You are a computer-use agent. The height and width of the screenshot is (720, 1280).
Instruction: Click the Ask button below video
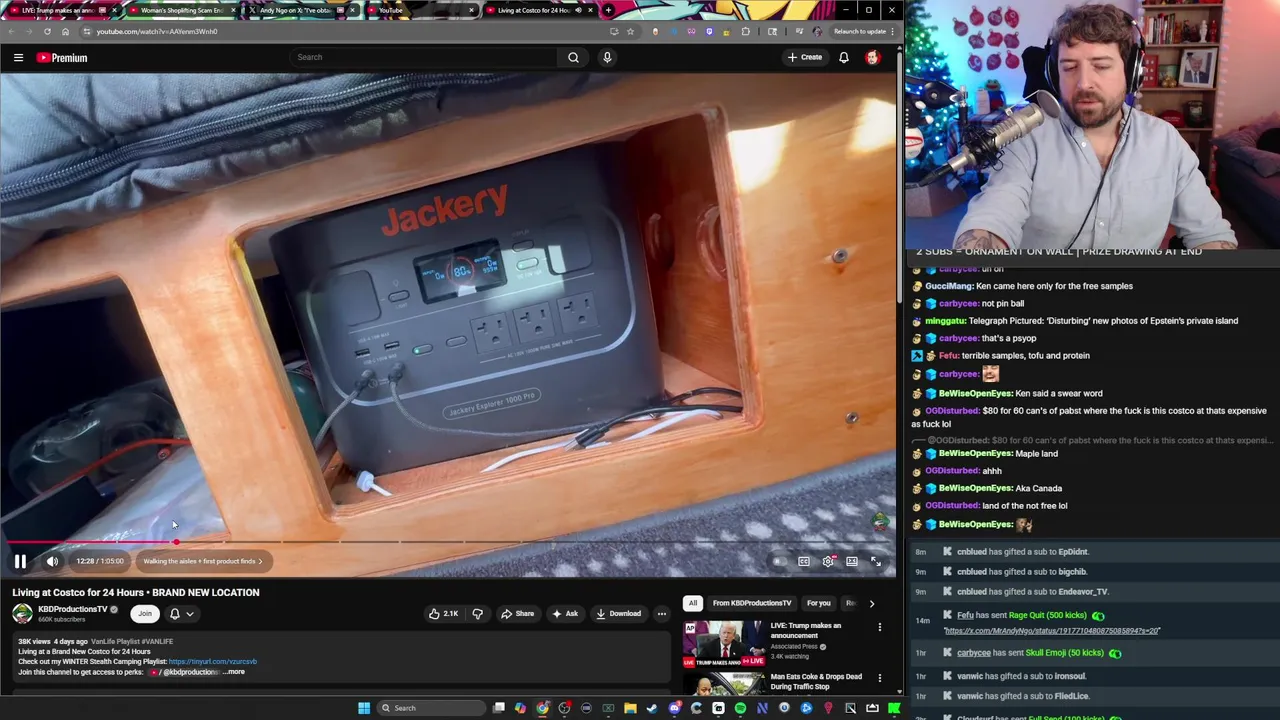click(x=565, y=614)
